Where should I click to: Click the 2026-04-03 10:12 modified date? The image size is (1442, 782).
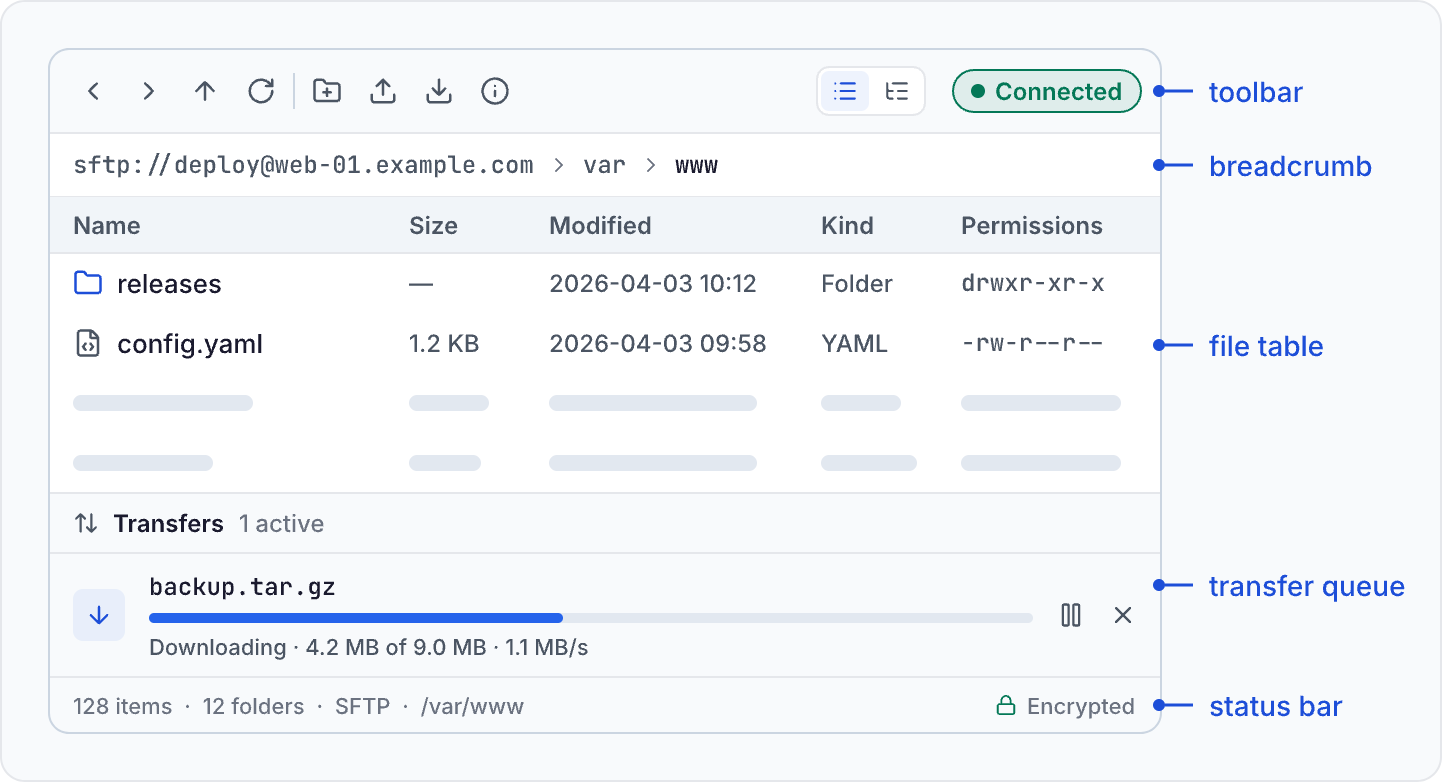tap(653, 284)
